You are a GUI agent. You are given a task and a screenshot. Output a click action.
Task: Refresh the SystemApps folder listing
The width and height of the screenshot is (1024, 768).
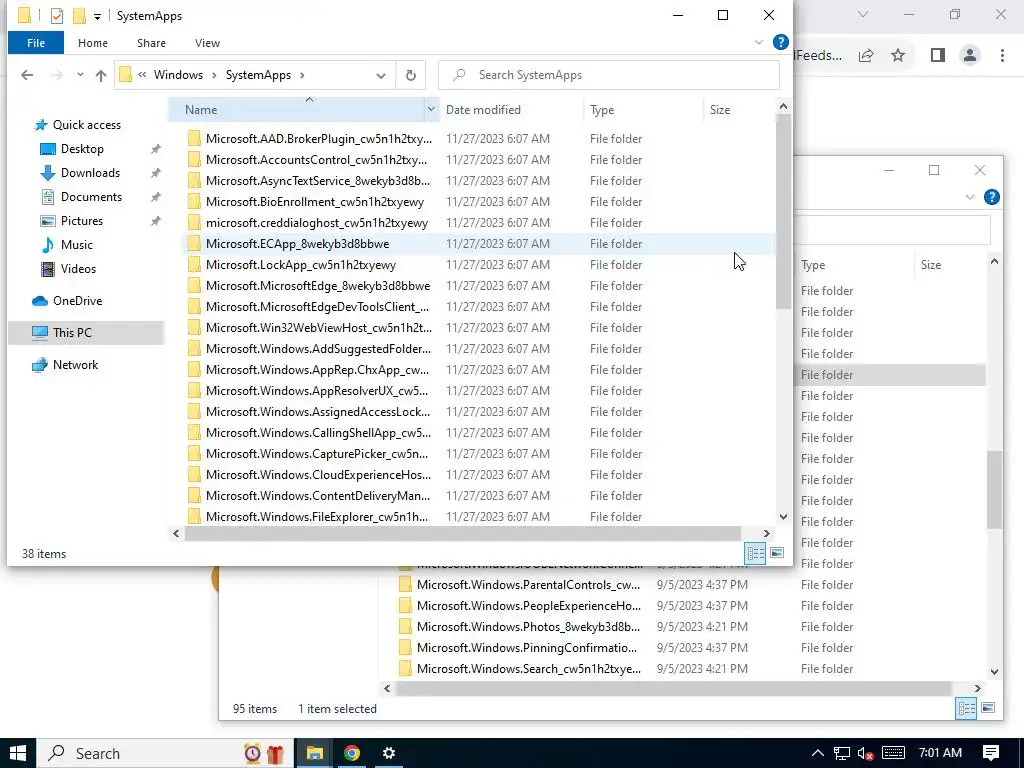coord(411,75)
